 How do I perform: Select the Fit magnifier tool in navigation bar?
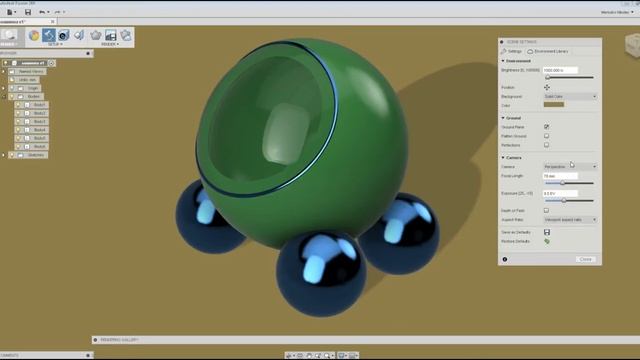(x=328, y=356)
